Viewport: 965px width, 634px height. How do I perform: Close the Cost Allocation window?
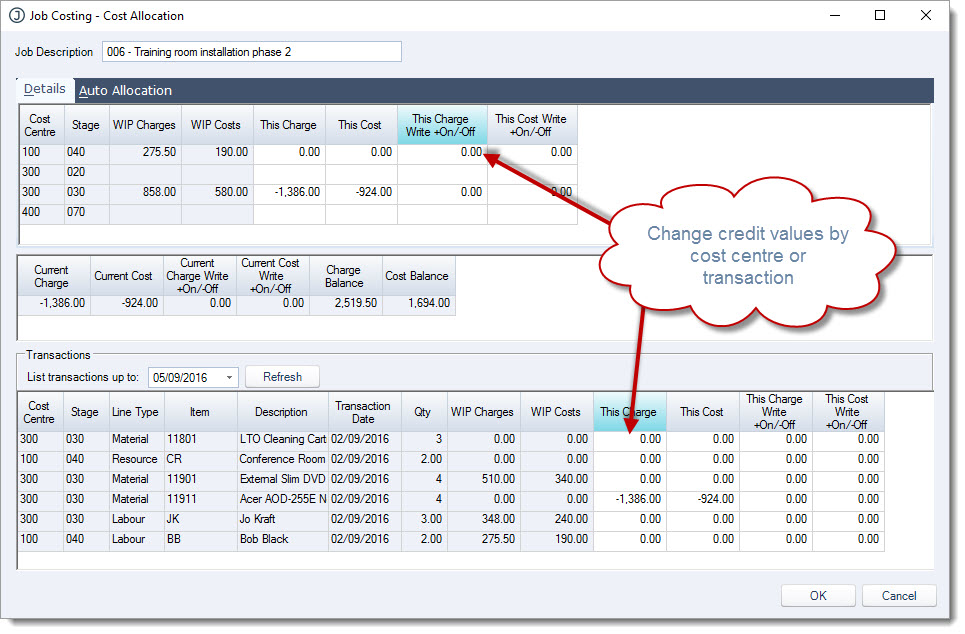coord(926,15)
